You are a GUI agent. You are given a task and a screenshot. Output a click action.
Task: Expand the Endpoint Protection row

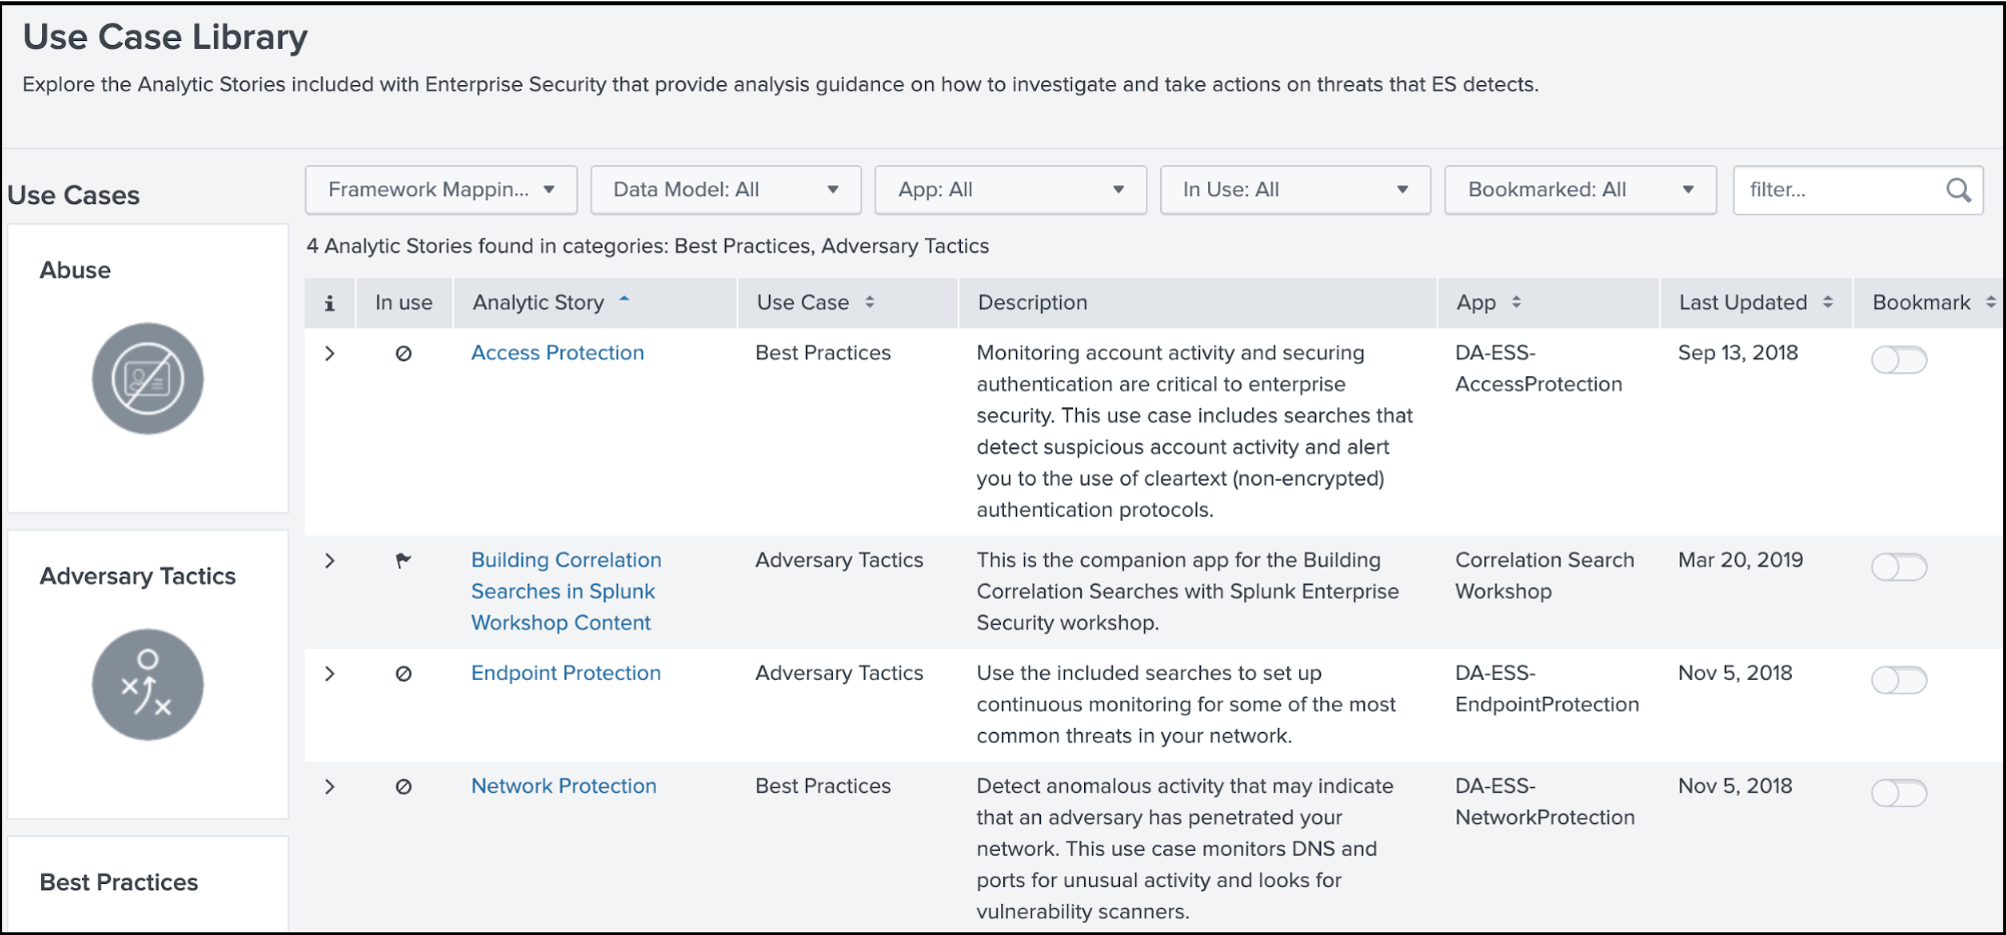[330, 673]
